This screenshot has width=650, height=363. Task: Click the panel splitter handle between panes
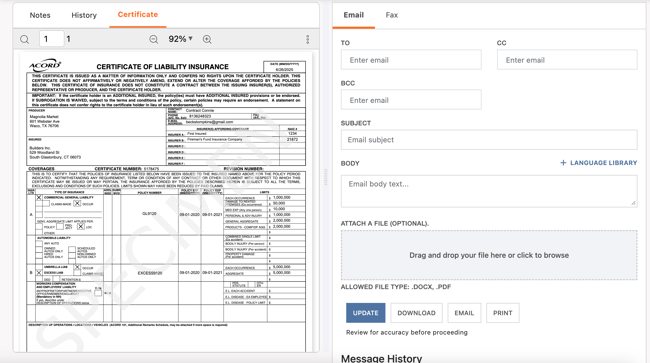pyautogui.click(x=326, y=177)
